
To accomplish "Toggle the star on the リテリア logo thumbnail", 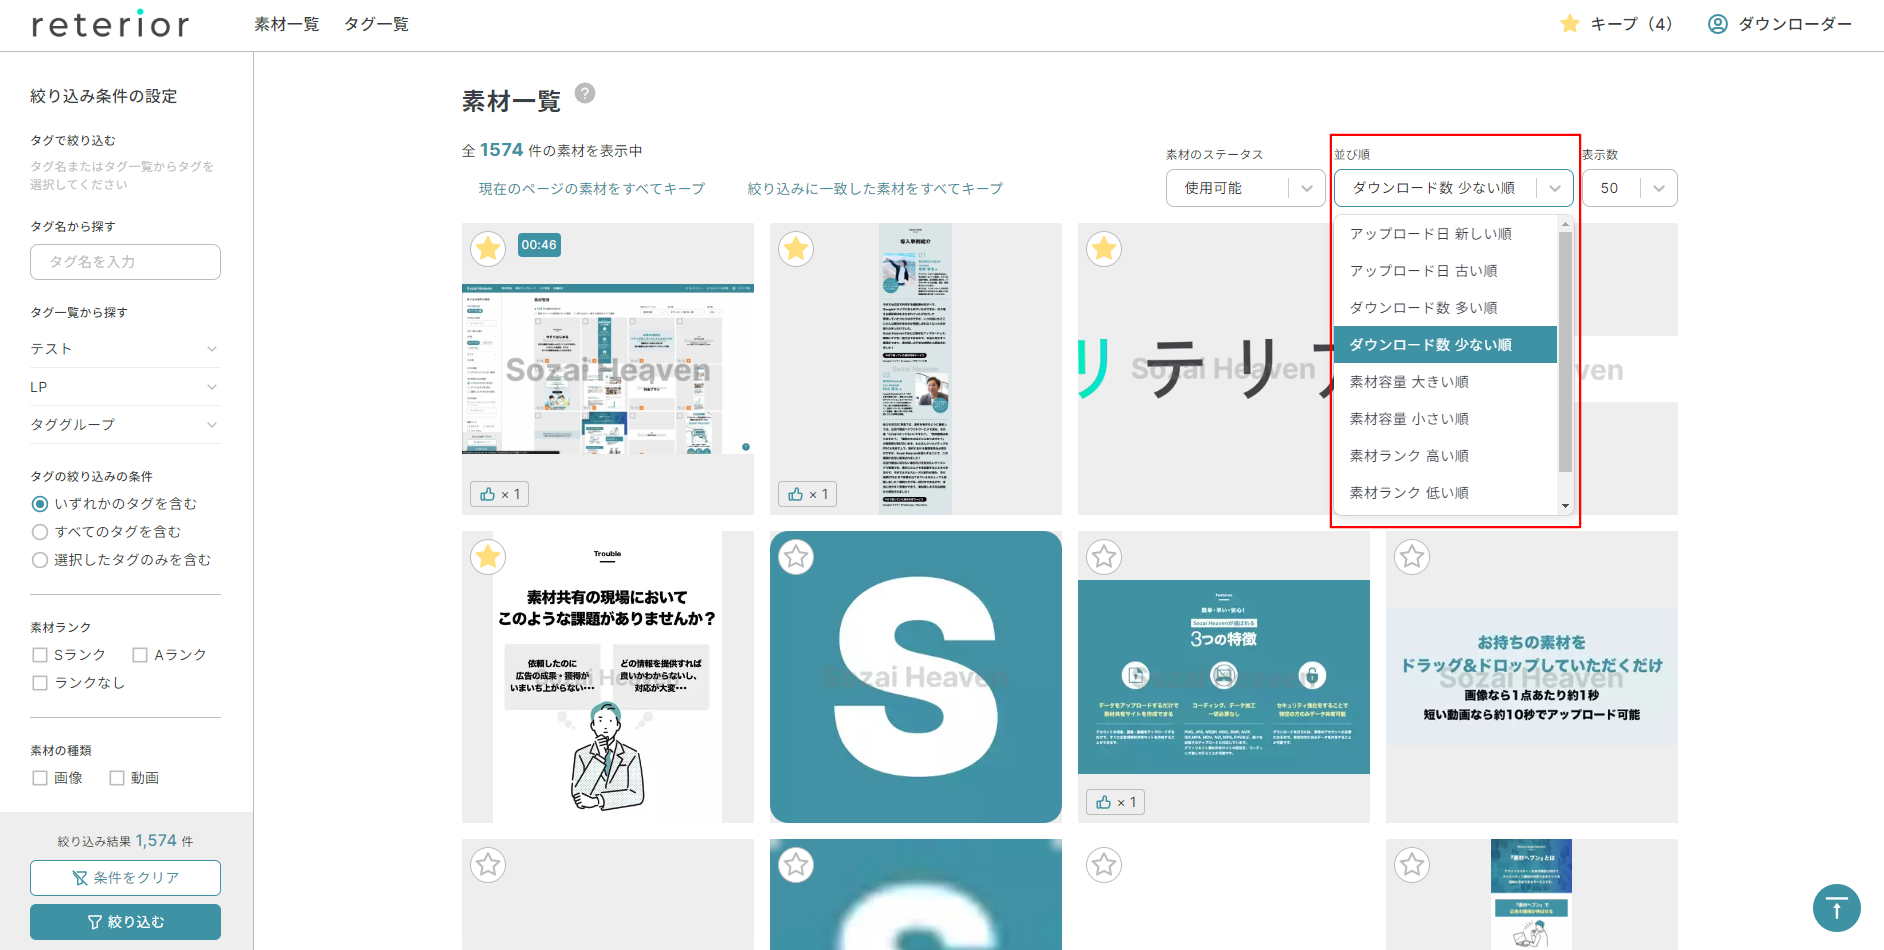I will click(x=1104, y=248).
